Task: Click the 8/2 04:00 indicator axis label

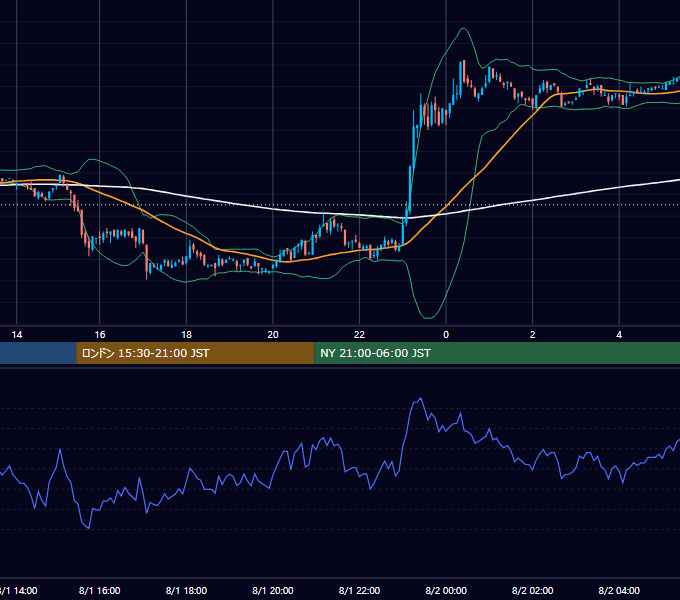Action: [619, 590]
